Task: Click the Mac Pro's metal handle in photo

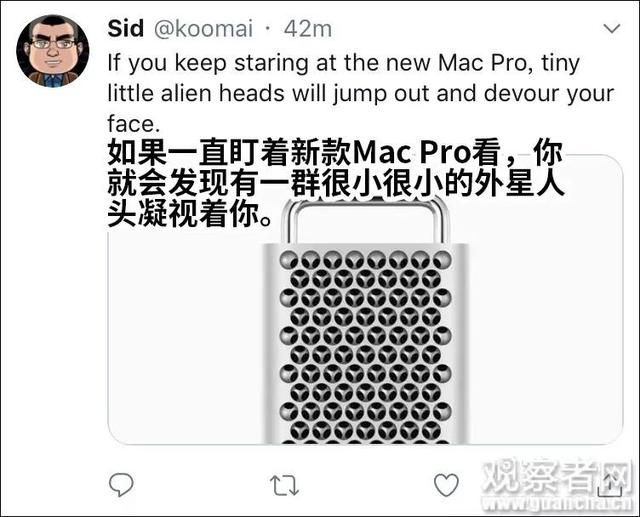Action: [x=365, y=219]
